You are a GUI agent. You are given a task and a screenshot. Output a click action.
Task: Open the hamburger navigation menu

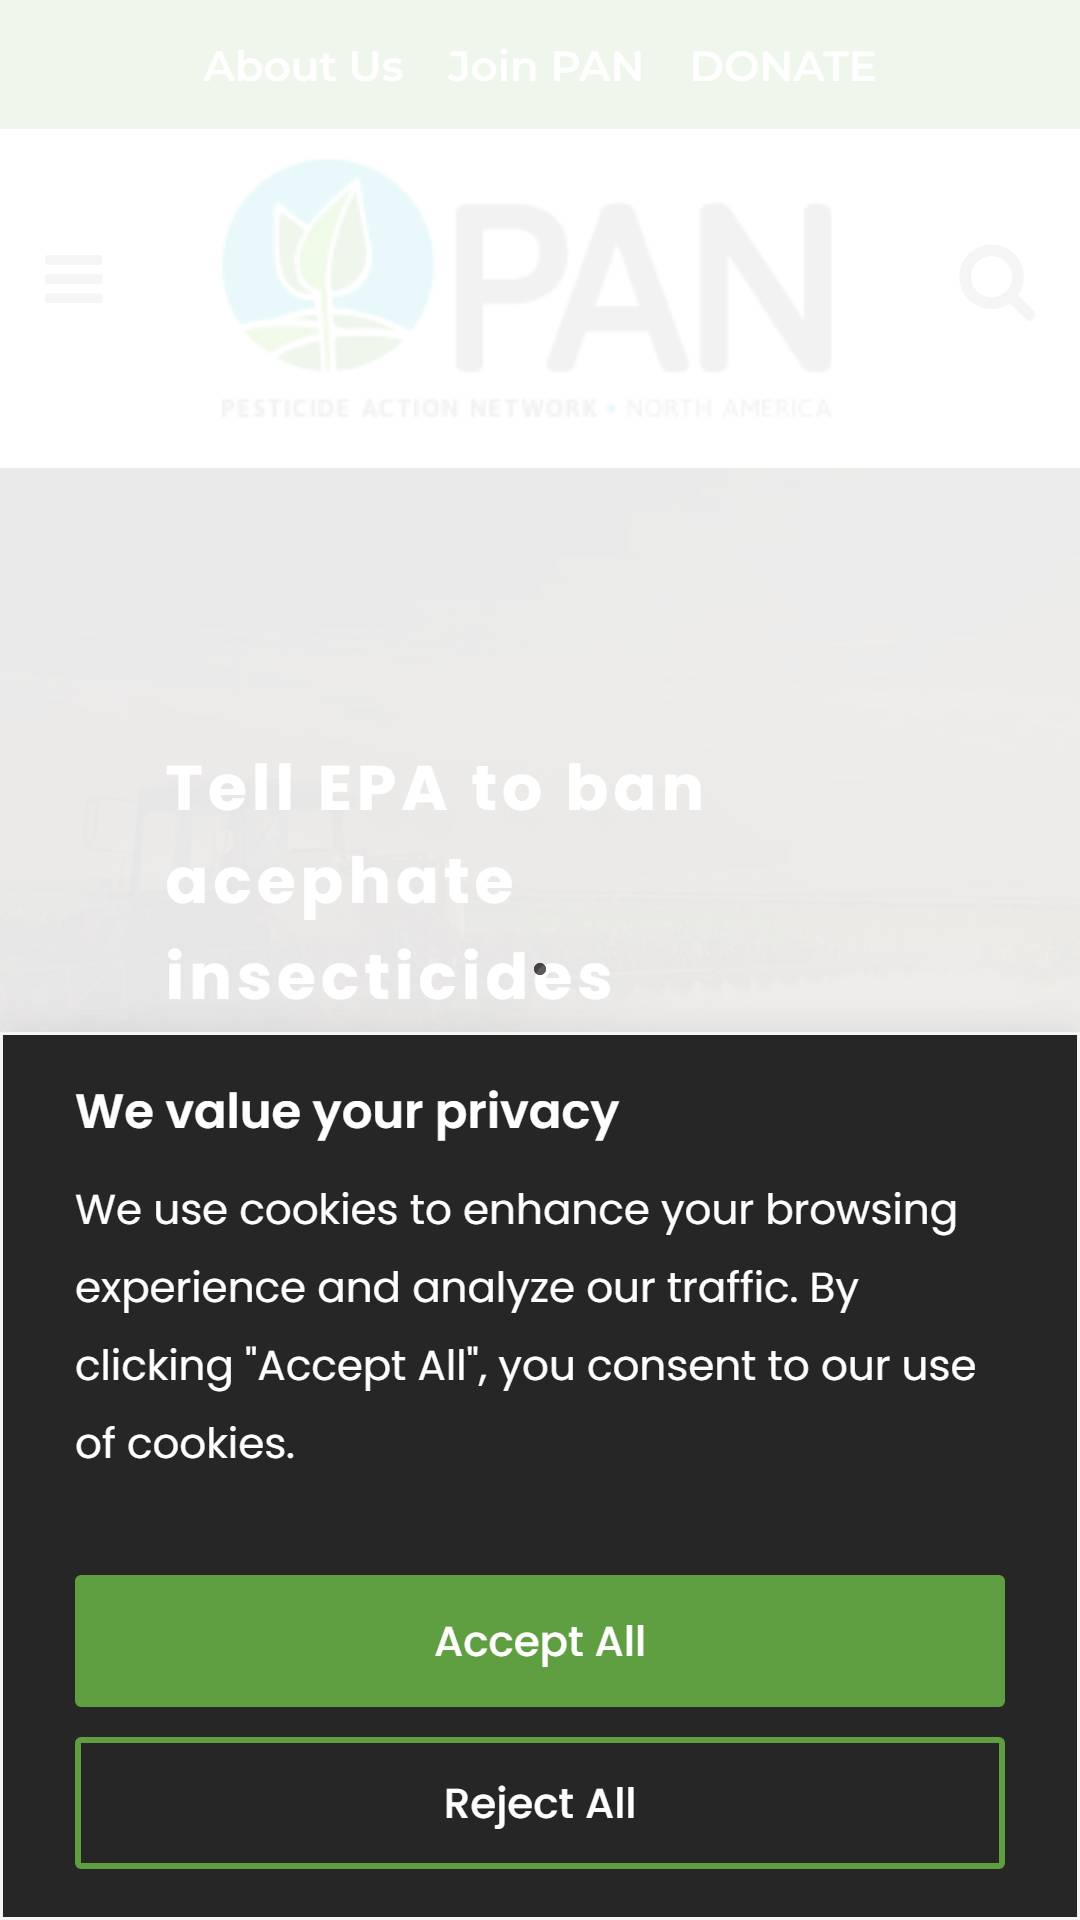coord(74,279)
